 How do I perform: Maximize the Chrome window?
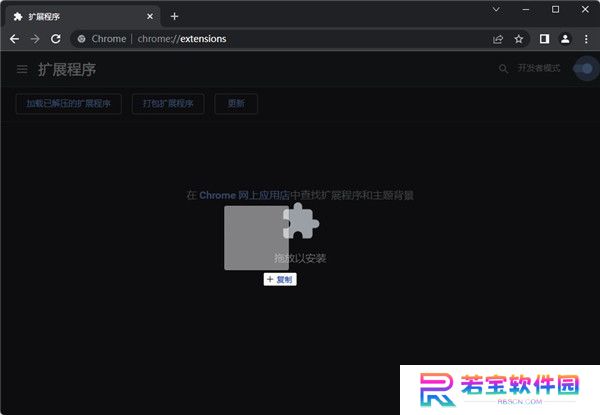(556, 10)
